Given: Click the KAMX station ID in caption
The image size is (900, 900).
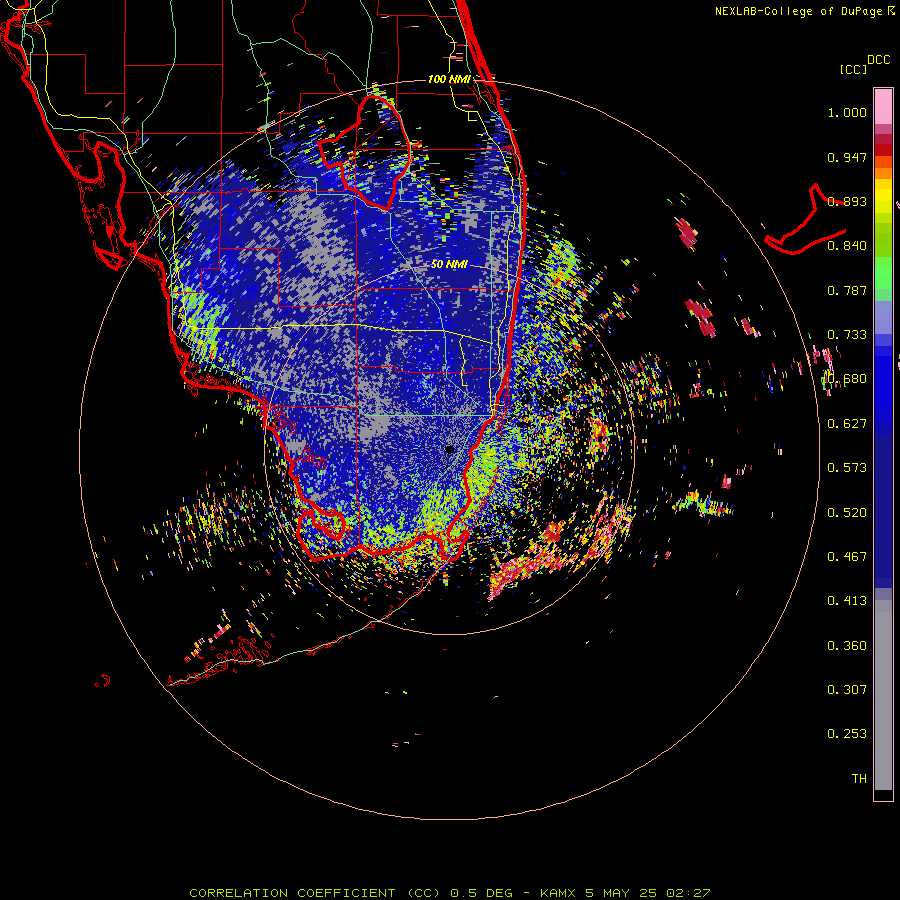Looking at the screenshot, I should [557, 893].
